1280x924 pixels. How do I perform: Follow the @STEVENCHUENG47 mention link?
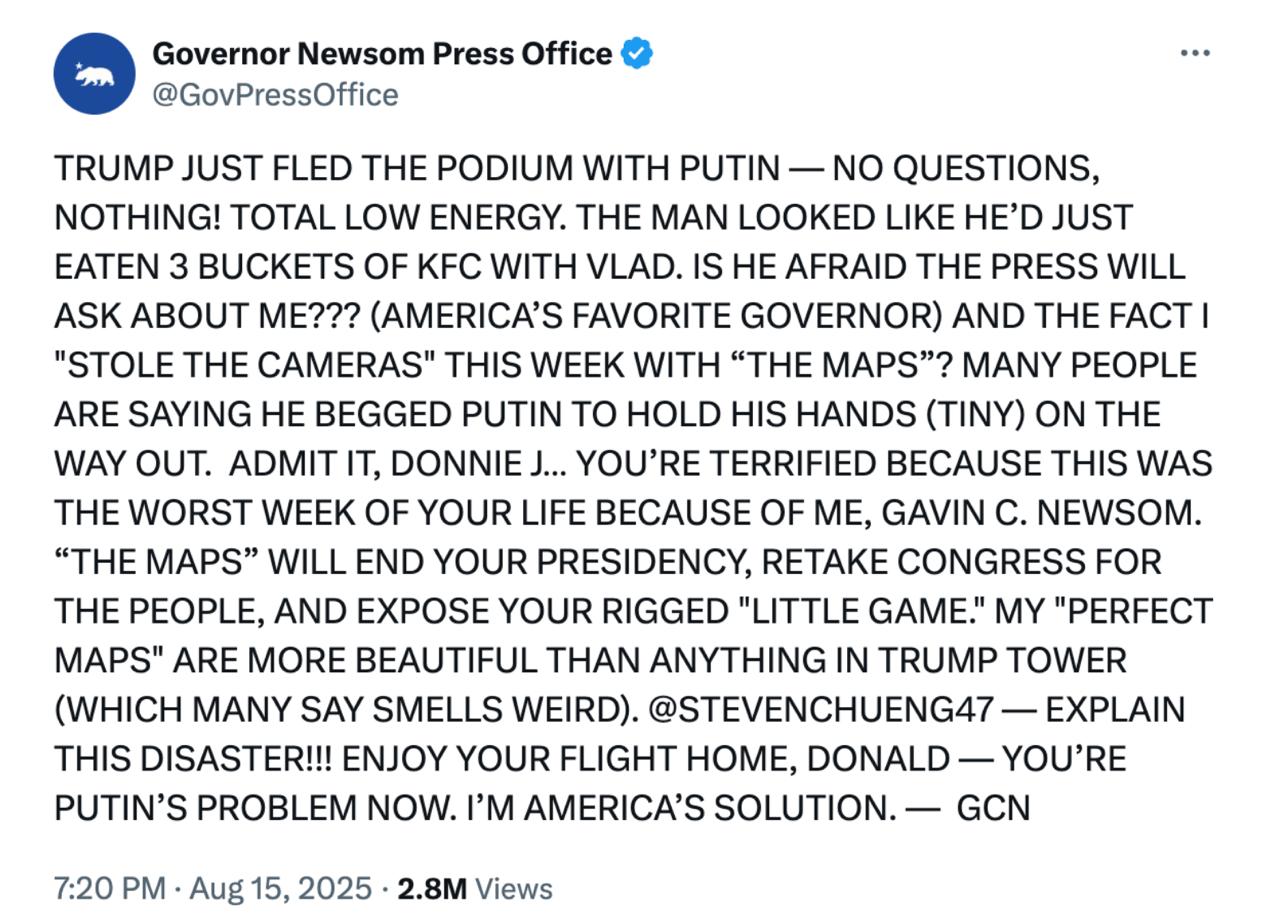[821, 709]
